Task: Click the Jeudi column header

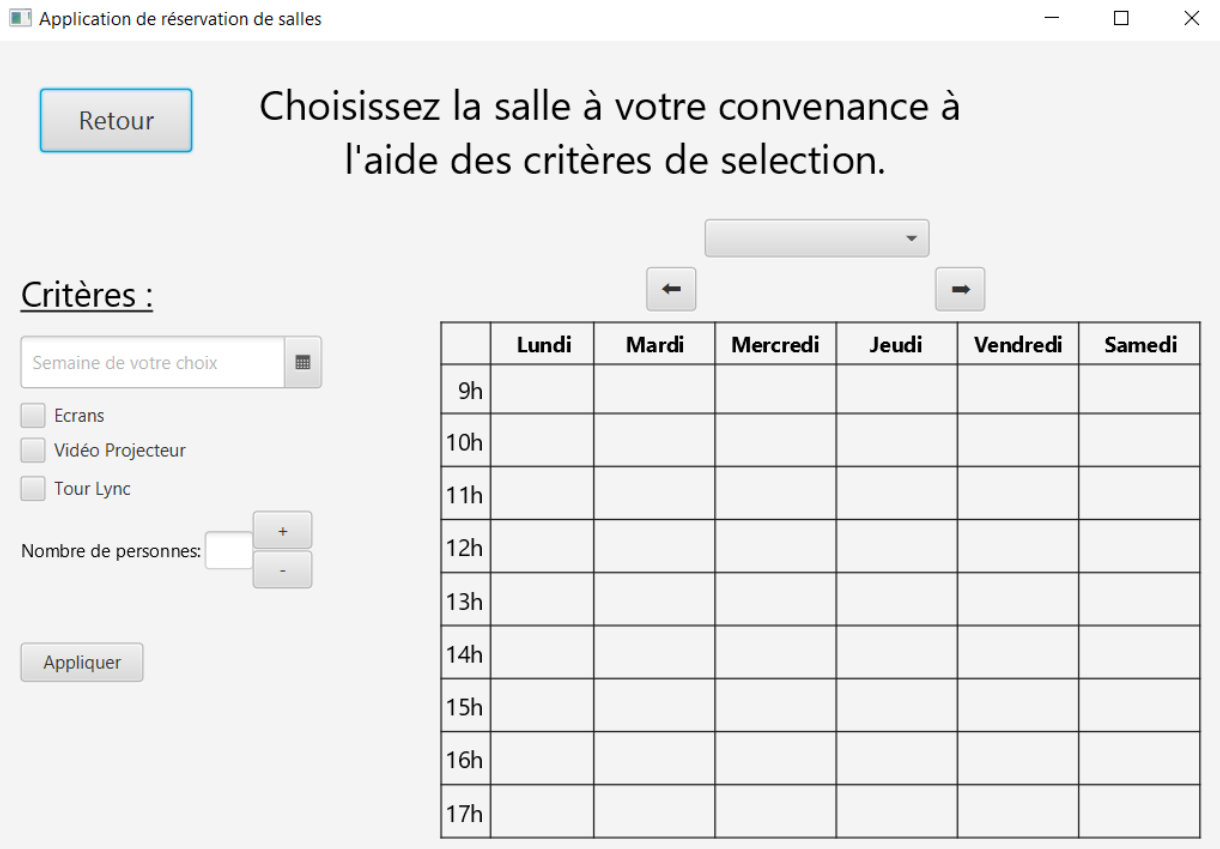Action: pyautogui.click(x=896, y=345)
